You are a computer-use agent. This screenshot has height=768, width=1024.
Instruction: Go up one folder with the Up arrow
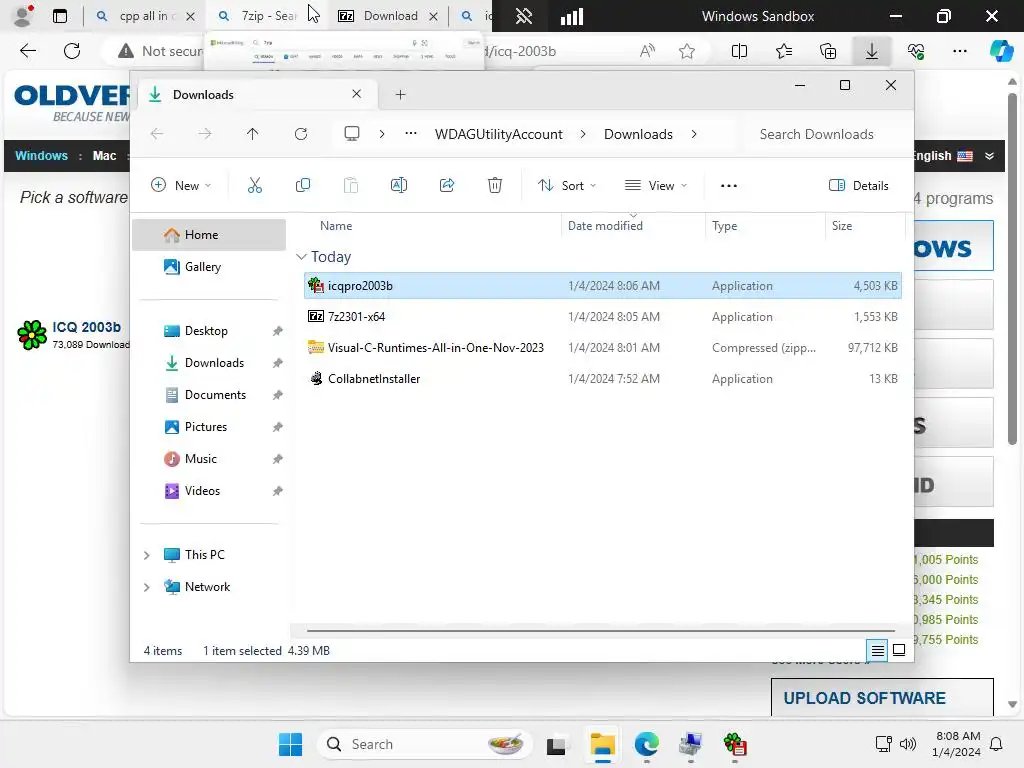pyautogui.click(x=253, y=134)
